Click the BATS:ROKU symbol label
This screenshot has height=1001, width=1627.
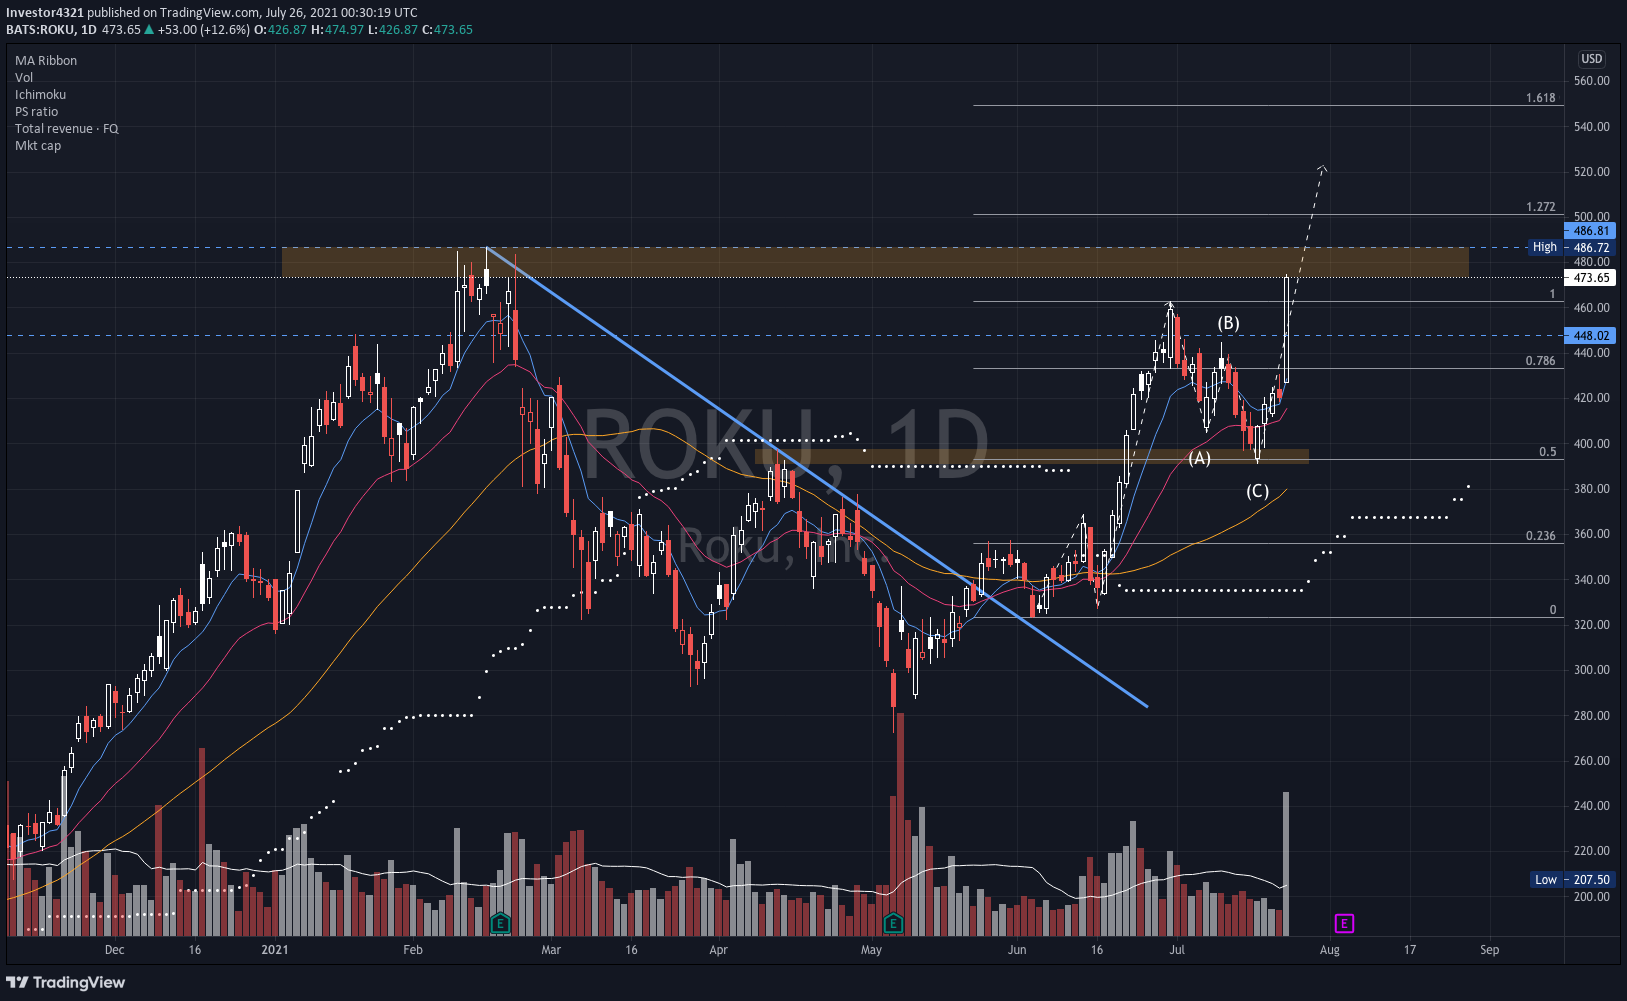point(41,30)
